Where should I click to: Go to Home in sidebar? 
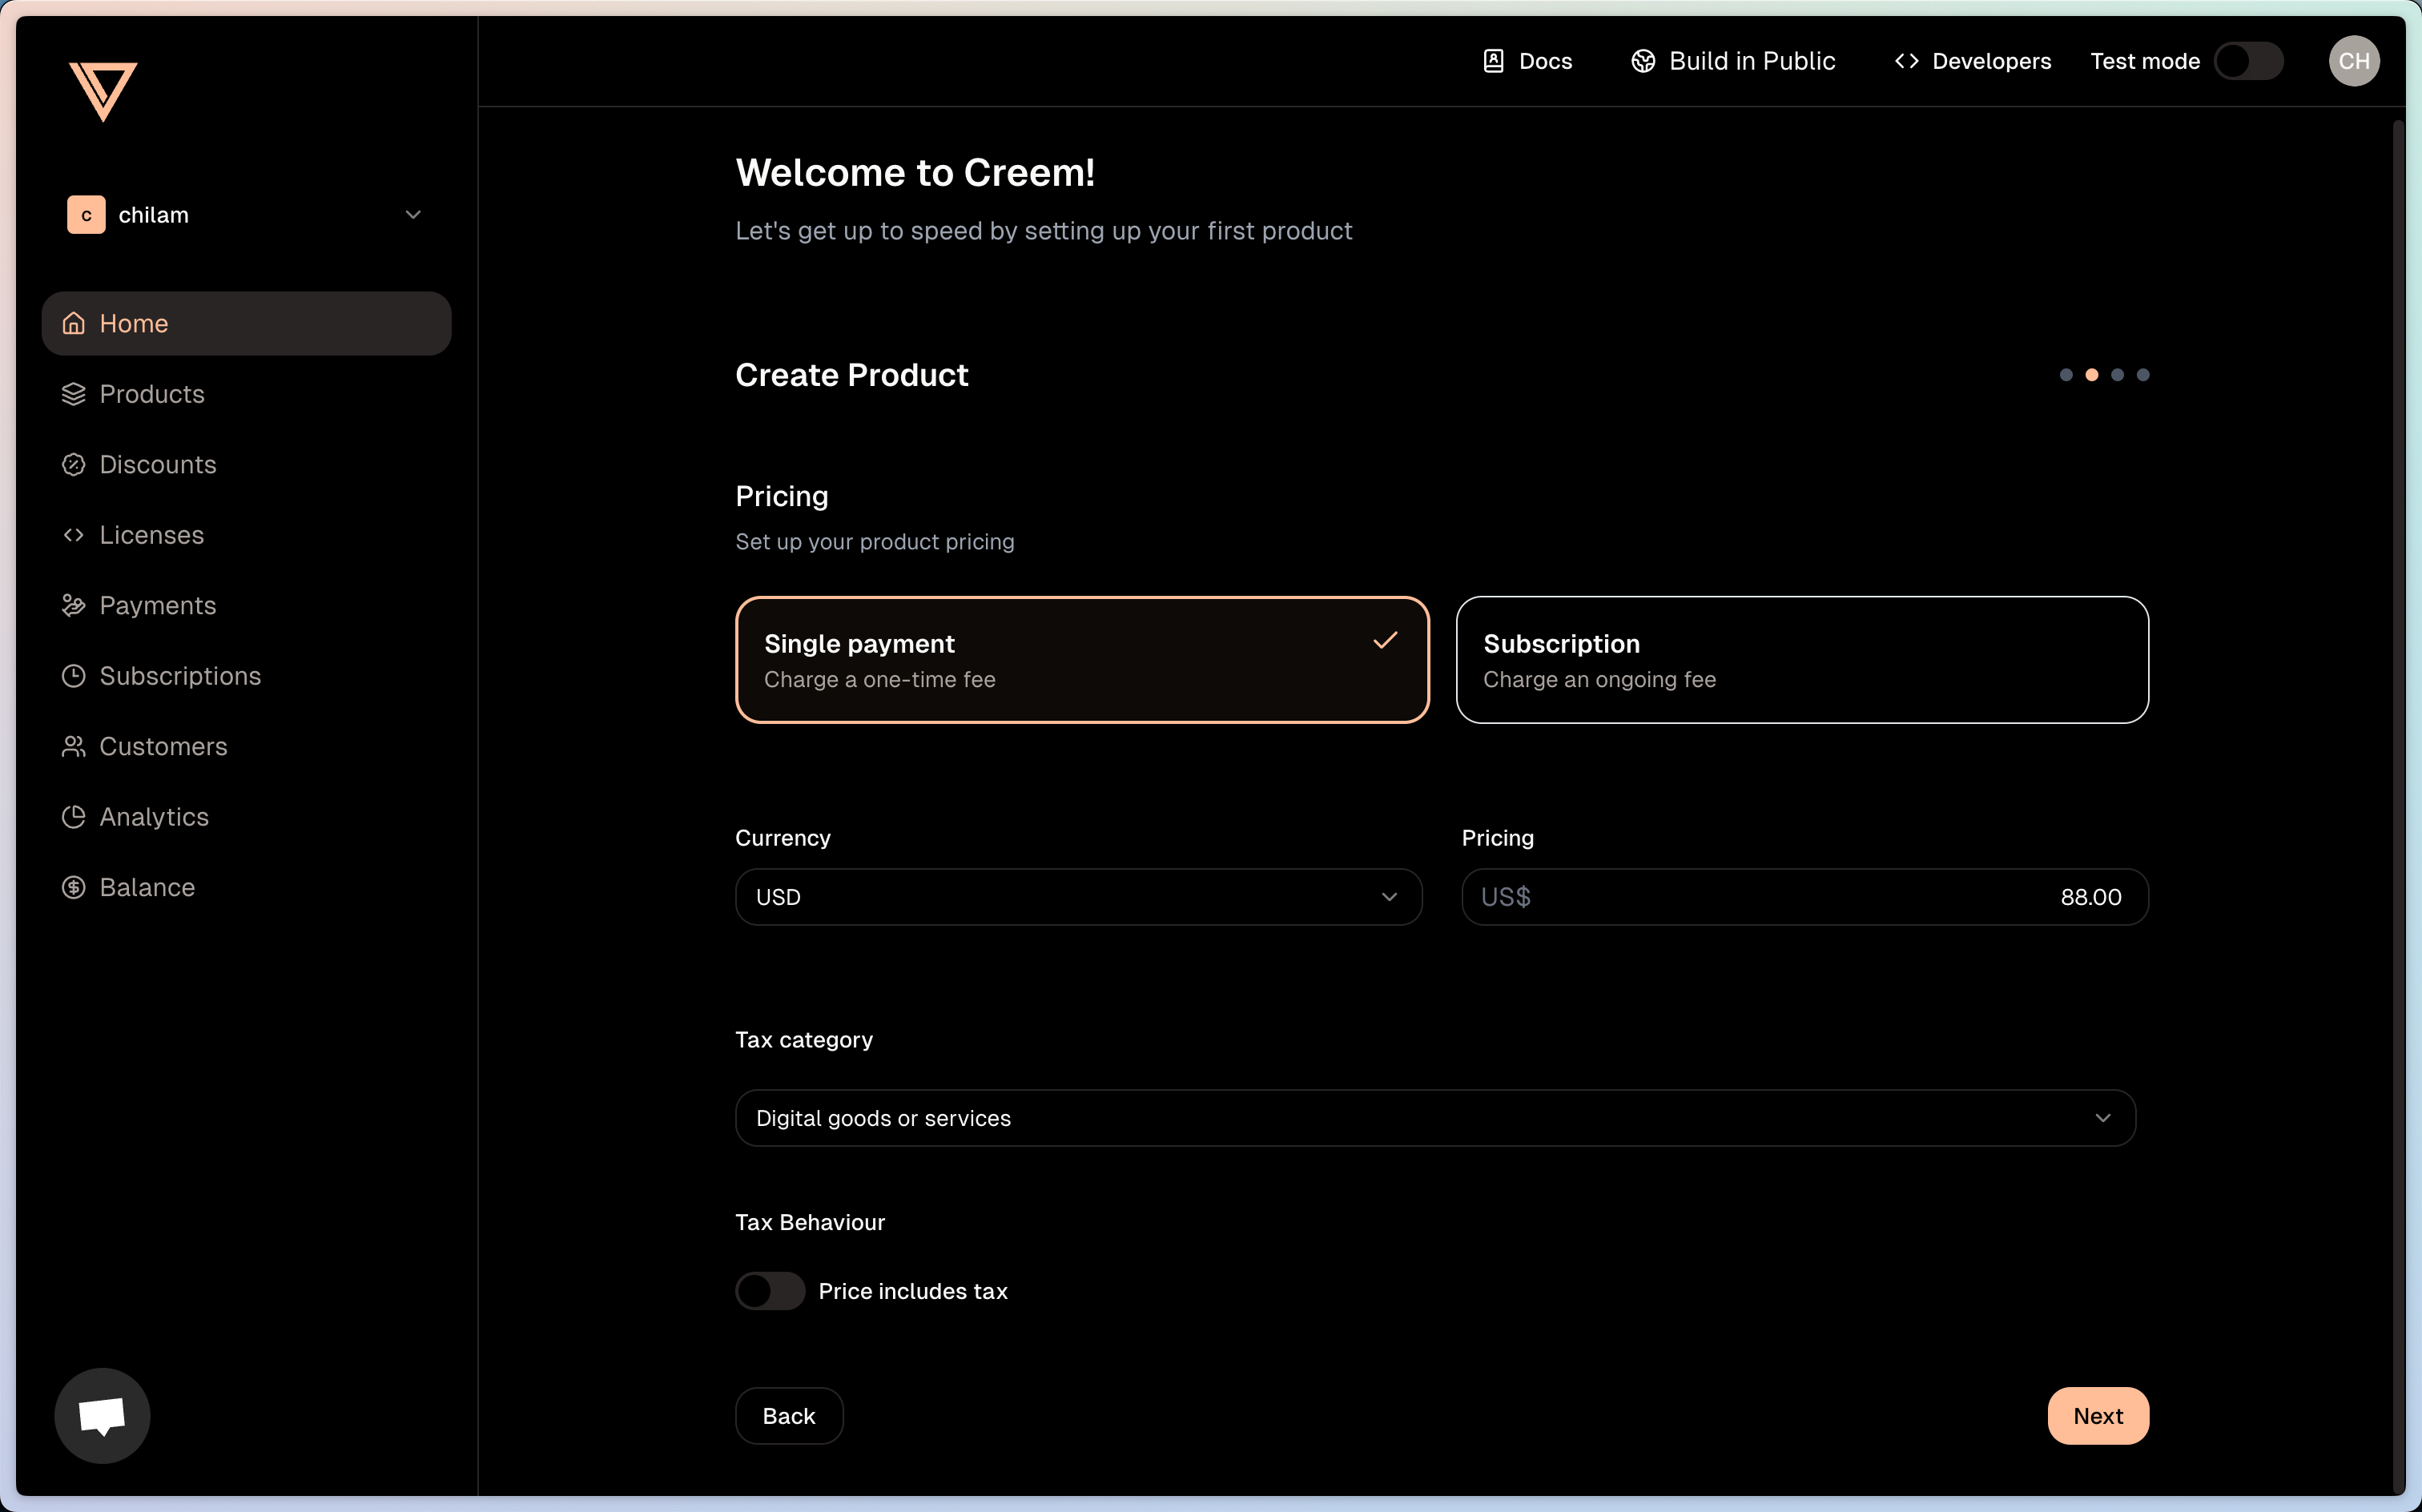coord(246,323)
